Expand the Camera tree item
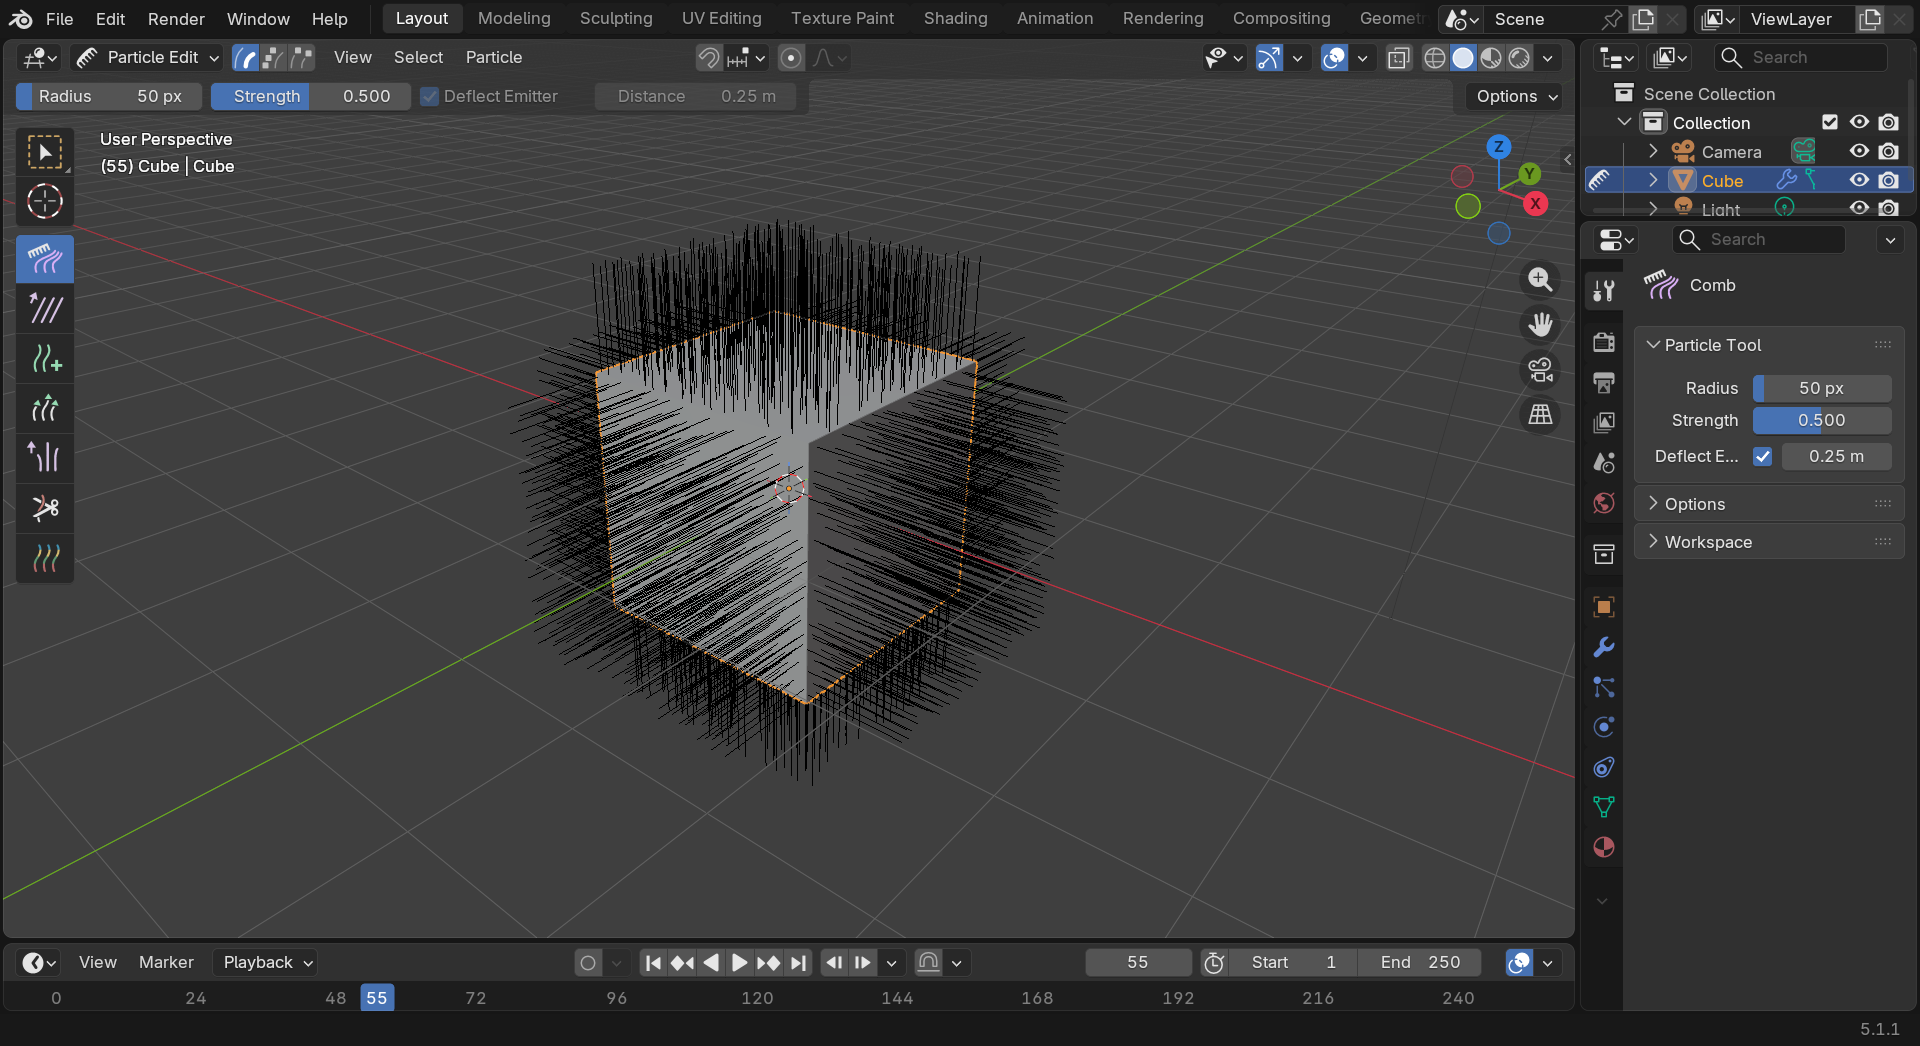Screen dimensions: 1920x1046 click(1653, 151)
